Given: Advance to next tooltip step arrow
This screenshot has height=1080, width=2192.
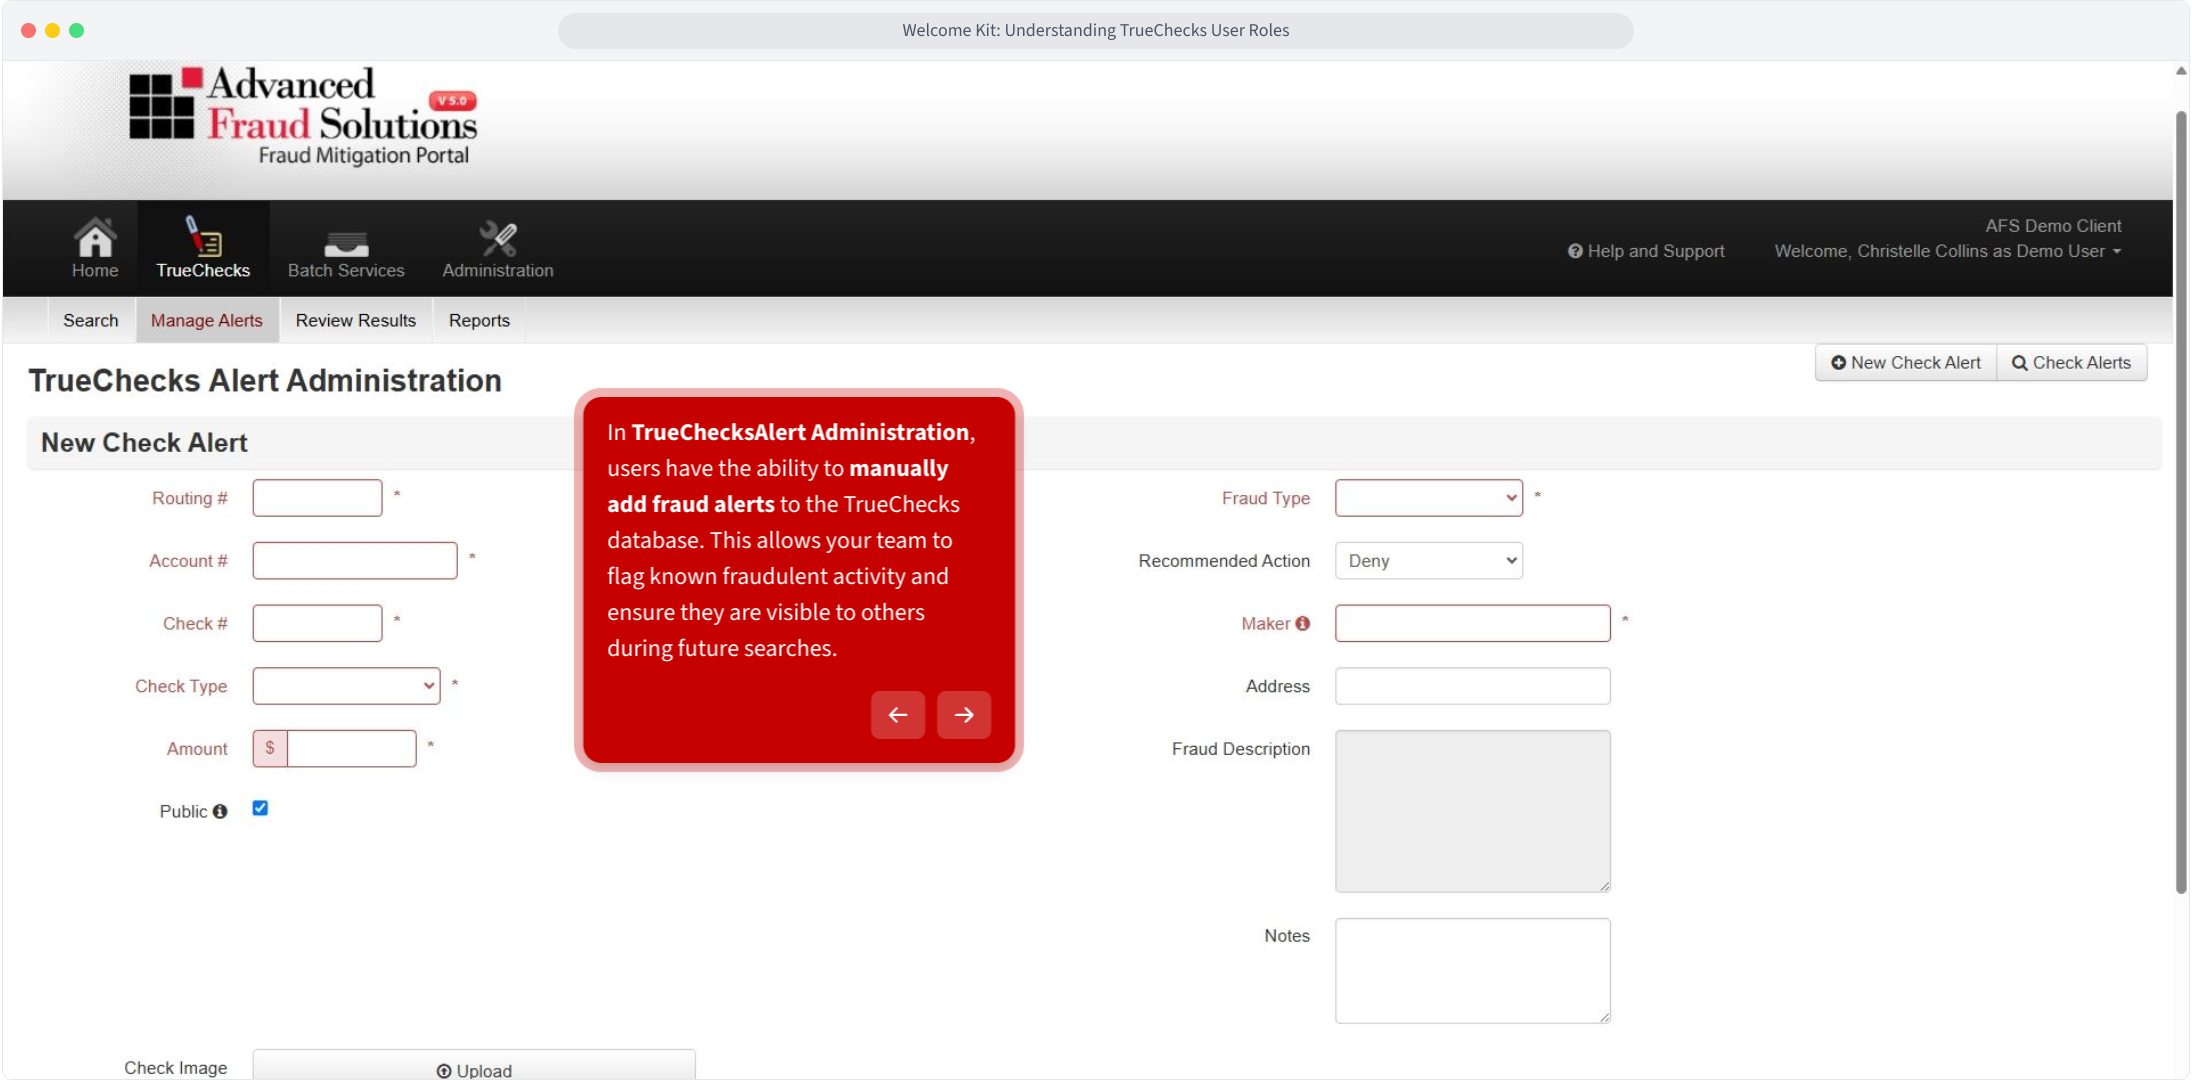Looking at the screenshot, I should 964,715.
